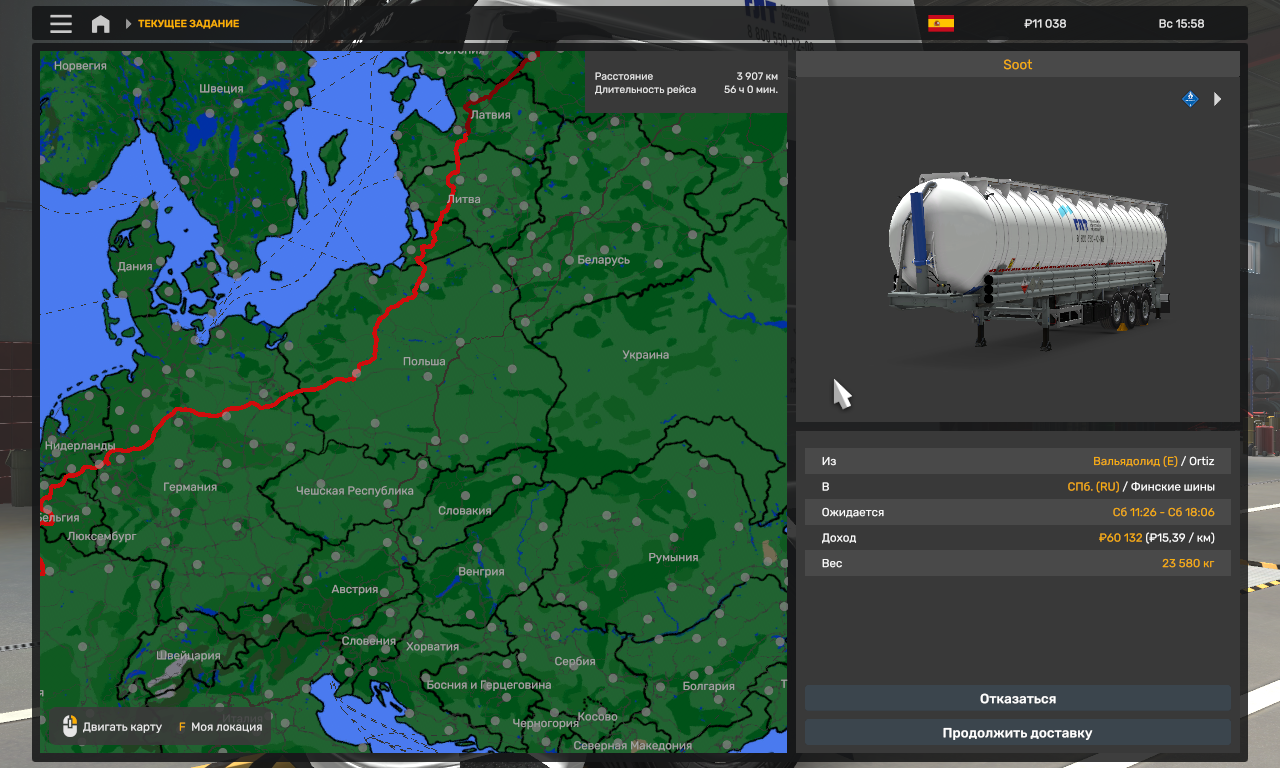Screen dimensions: 1280x768
Task: Click the Расстояние label
Action: (x=624, y=76)
